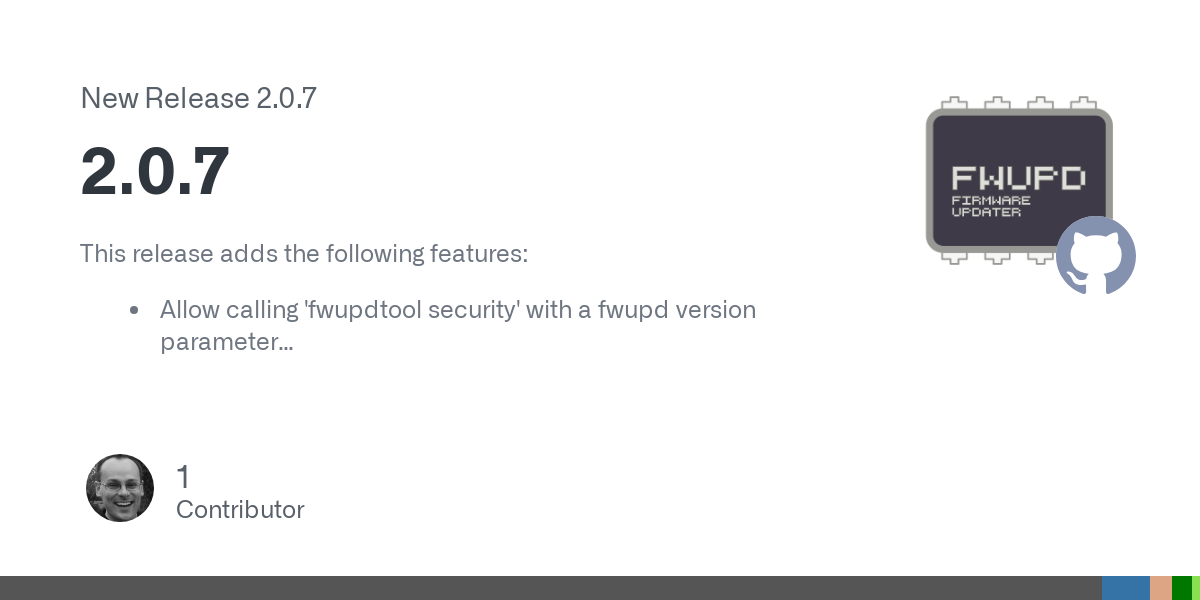Screen dimensions: 1200x600
Task: Click the blue segment of language bar
Action: coord(1125,588)
